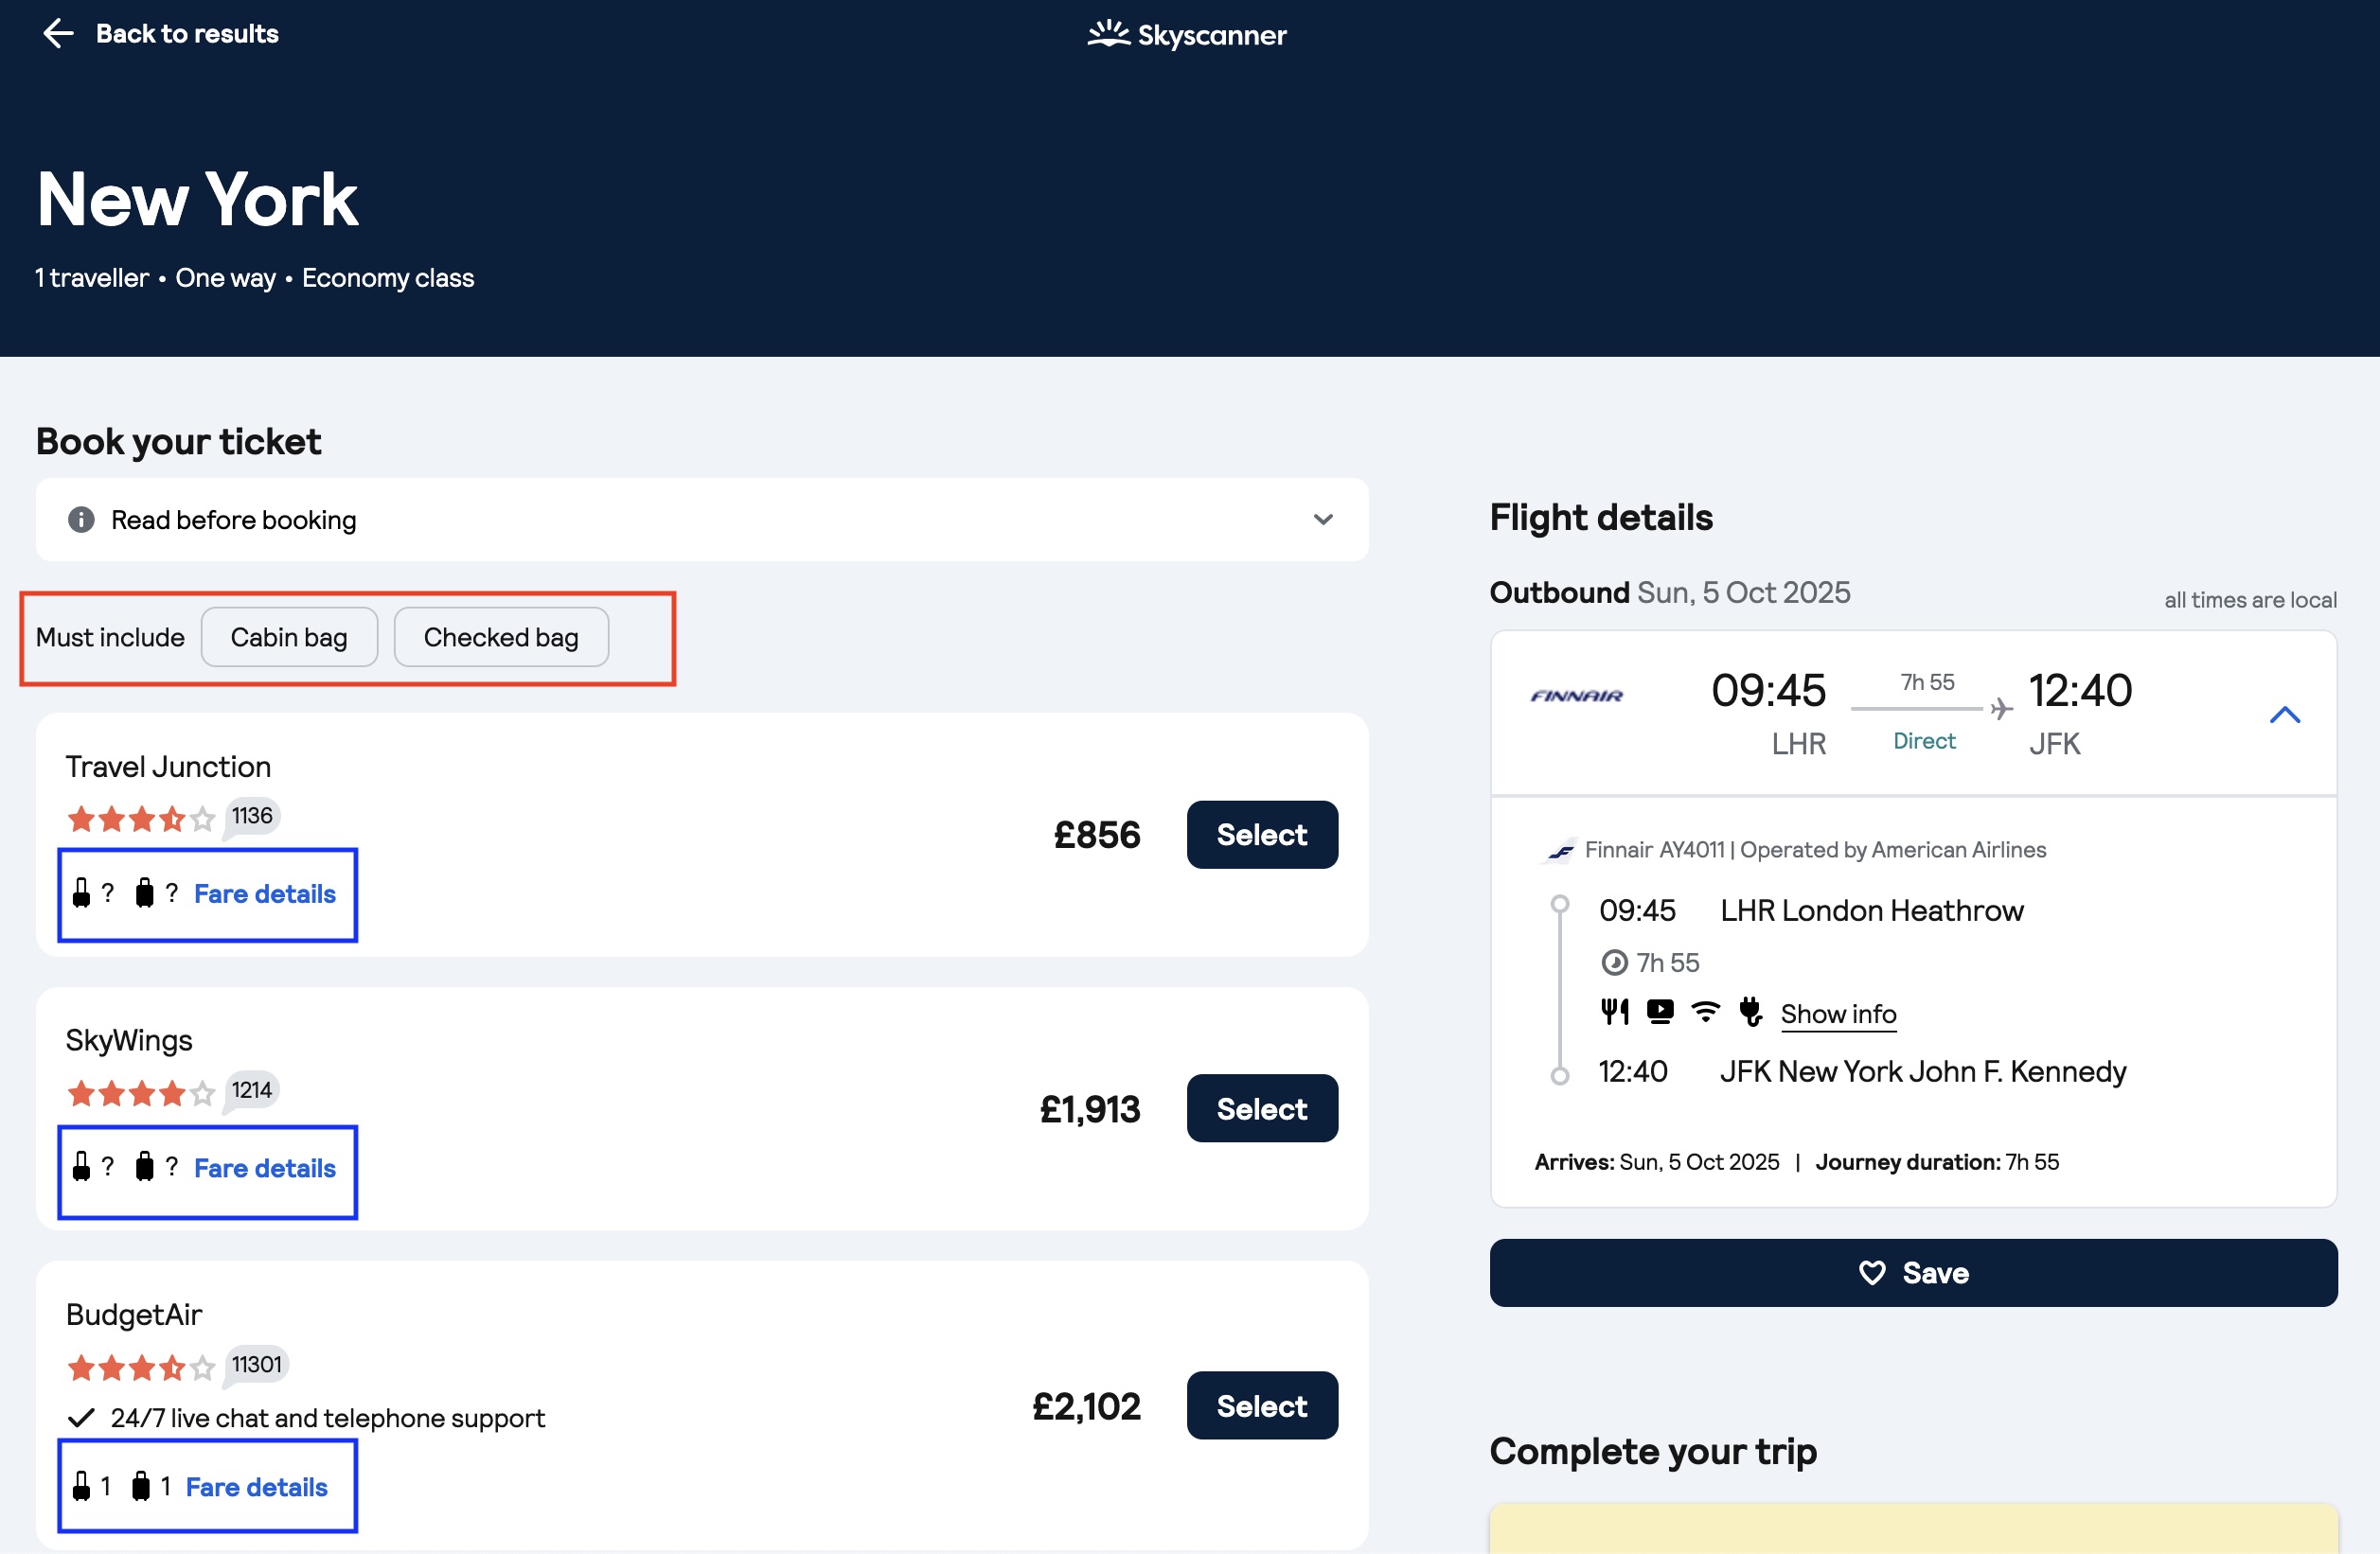Click SkyWings' checked bag icon

click(145, 1167)
